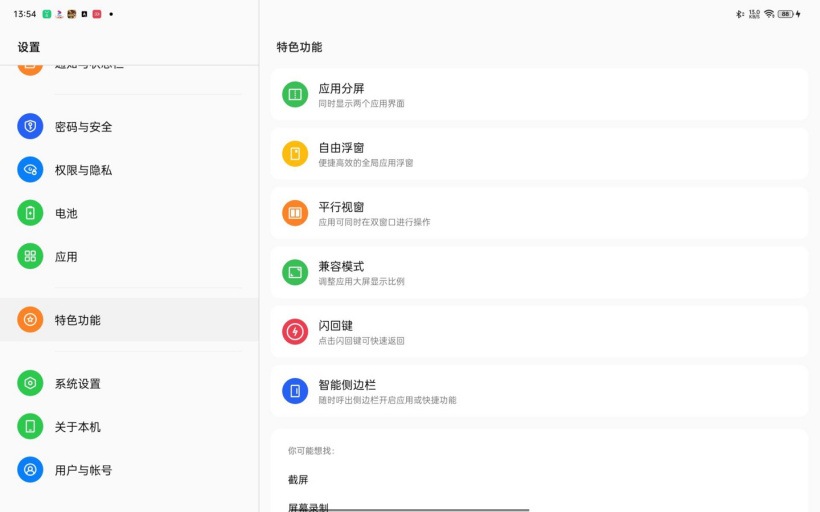Open 关于本机 page
The image size is (820, 512).
coord(129,427)
